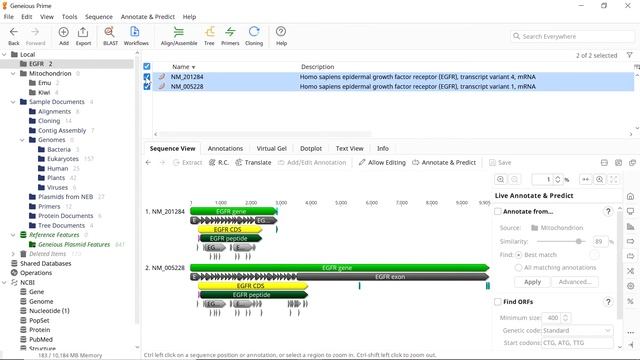This screenshot has height=360, width=640.
Task: Click the Name column sort arrow
Action: pyautogui.click(x=193, y=67)
